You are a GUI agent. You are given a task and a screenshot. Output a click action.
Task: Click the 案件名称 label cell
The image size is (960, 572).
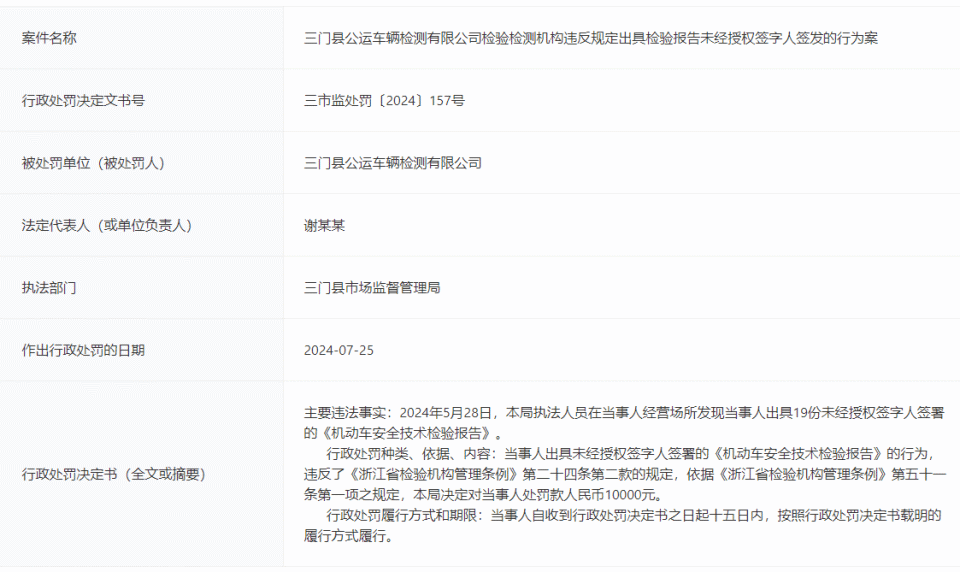[141, 38]
